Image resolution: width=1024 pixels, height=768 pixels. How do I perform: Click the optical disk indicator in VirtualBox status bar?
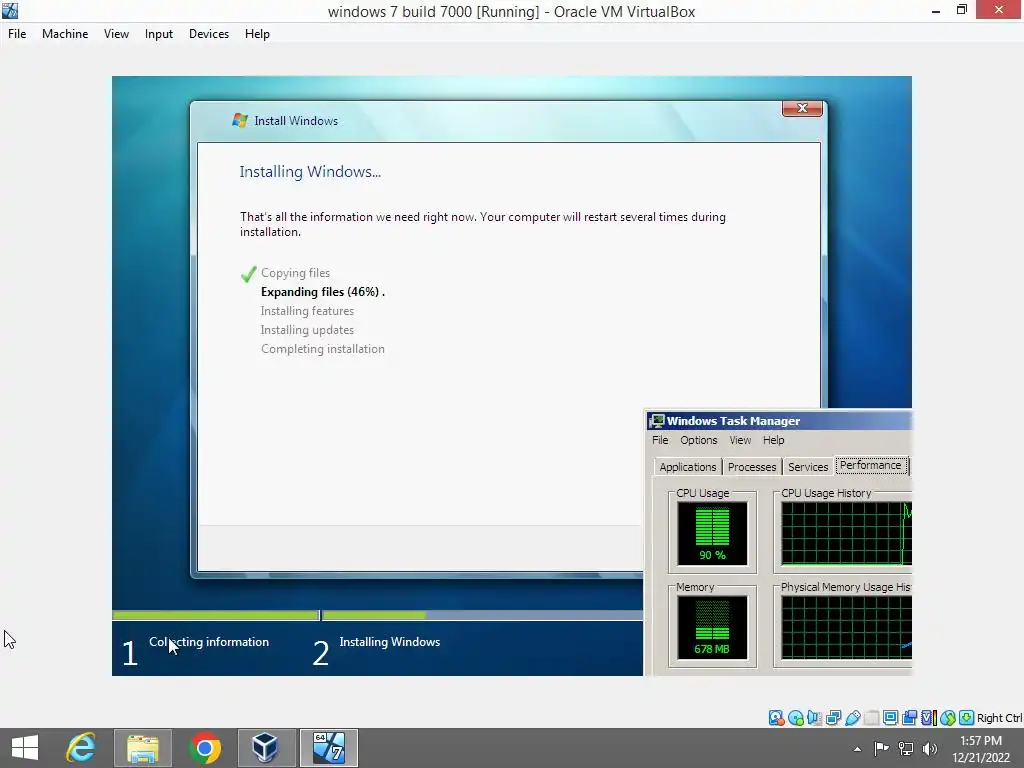[x=795, y=718]
